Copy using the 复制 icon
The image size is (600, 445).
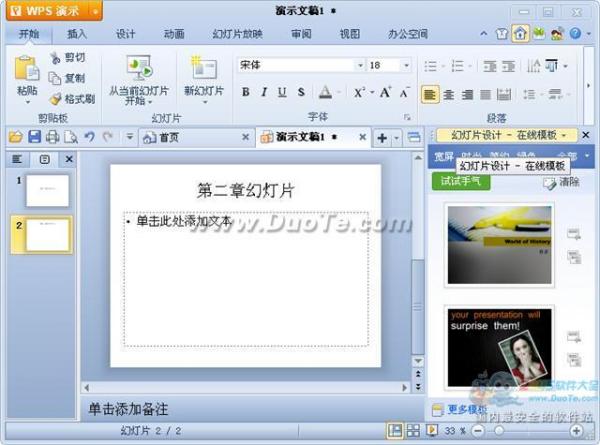(55, 78)
